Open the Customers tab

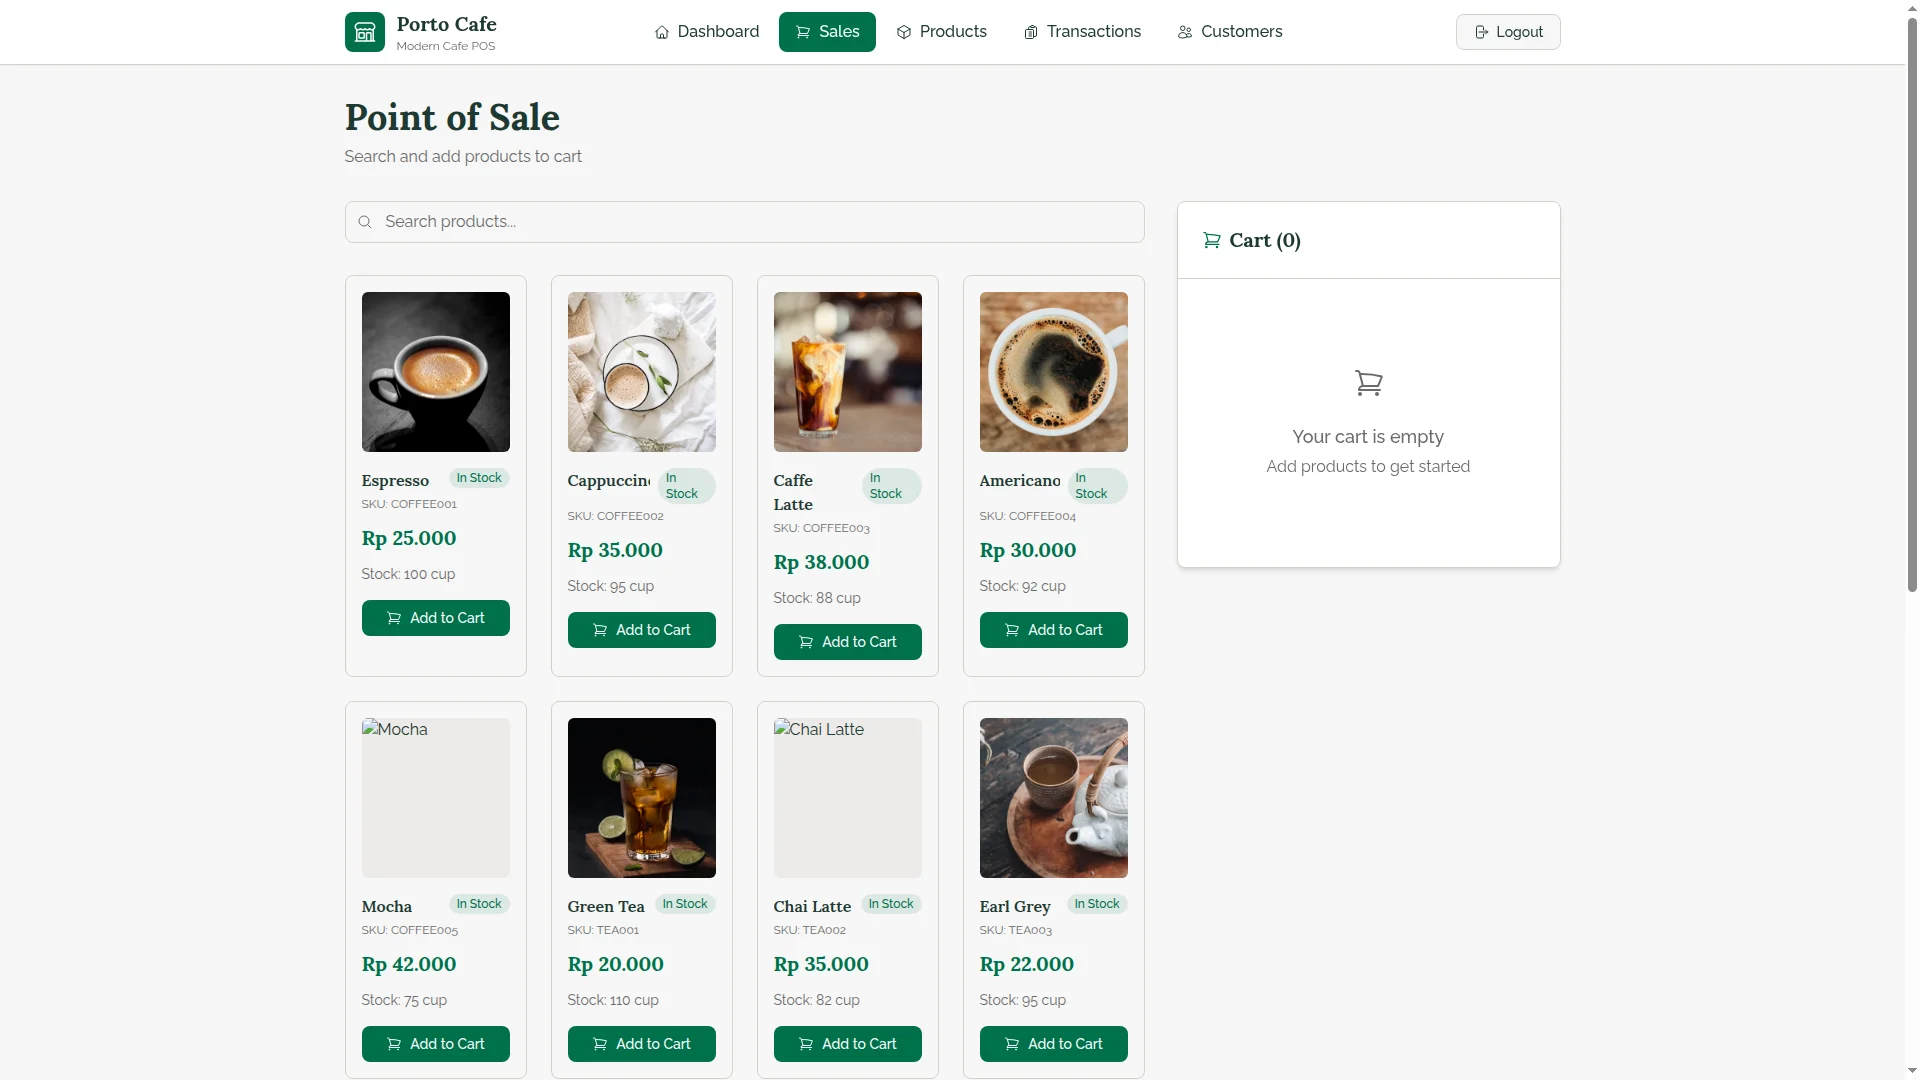[1229, 32]
